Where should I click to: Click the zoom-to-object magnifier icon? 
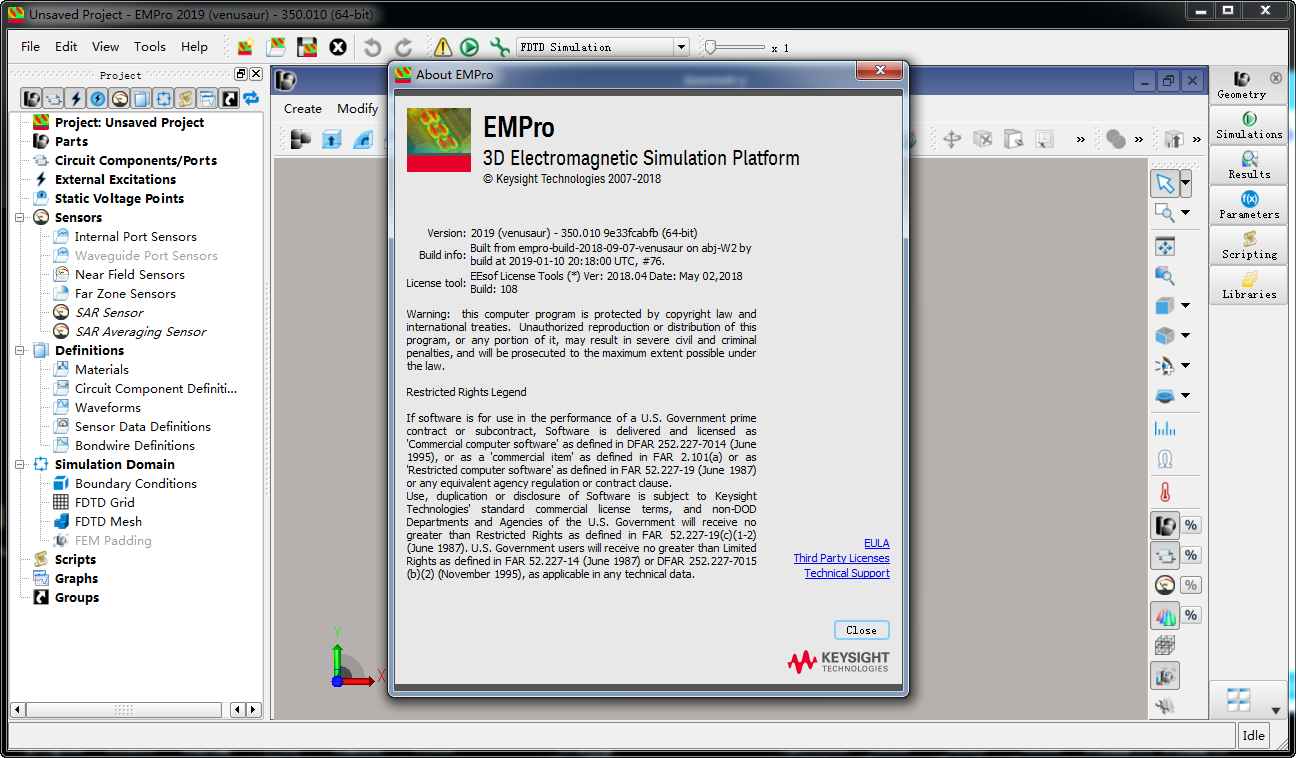[1165, 276]
